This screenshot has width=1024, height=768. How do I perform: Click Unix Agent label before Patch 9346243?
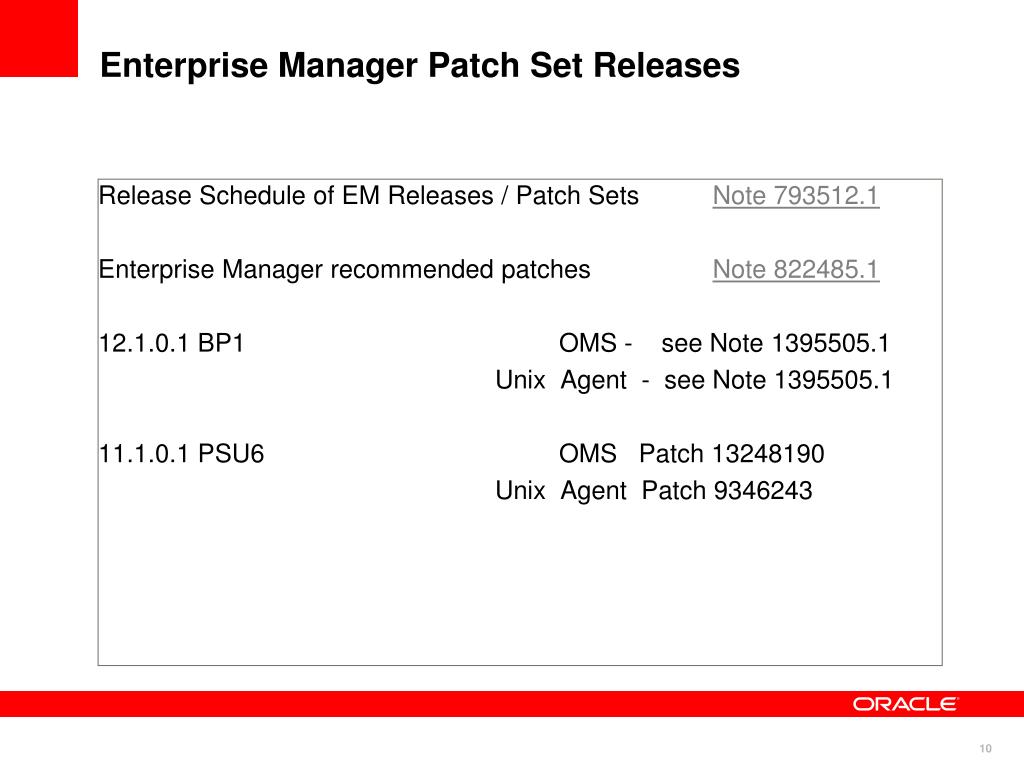[561, 490]
